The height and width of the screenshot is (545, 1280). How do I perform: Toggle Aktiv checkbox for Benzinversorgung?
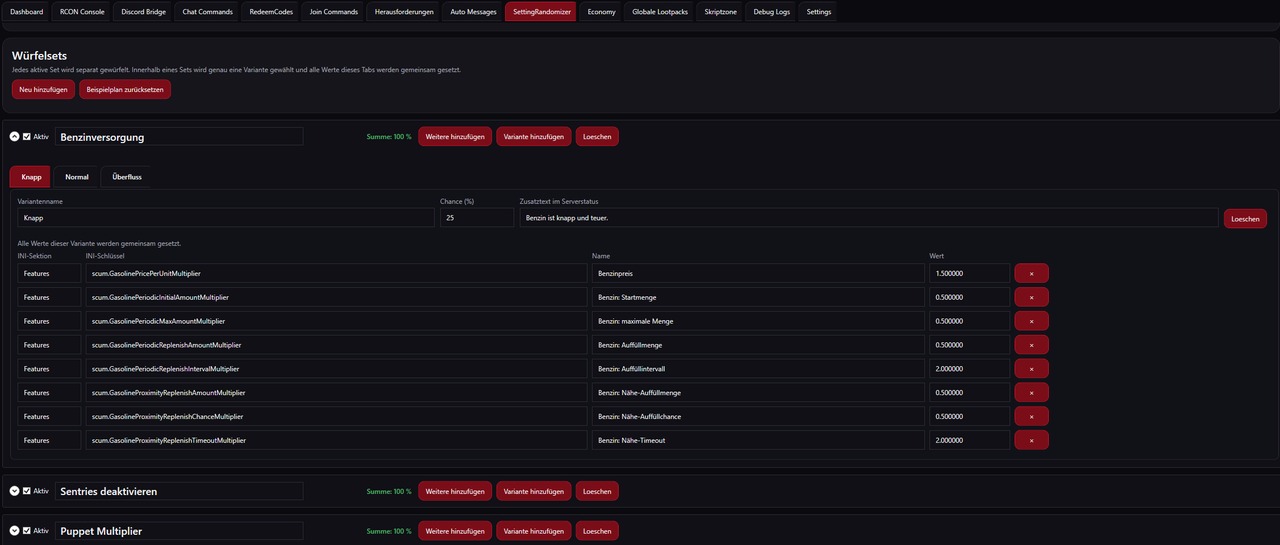27,137
